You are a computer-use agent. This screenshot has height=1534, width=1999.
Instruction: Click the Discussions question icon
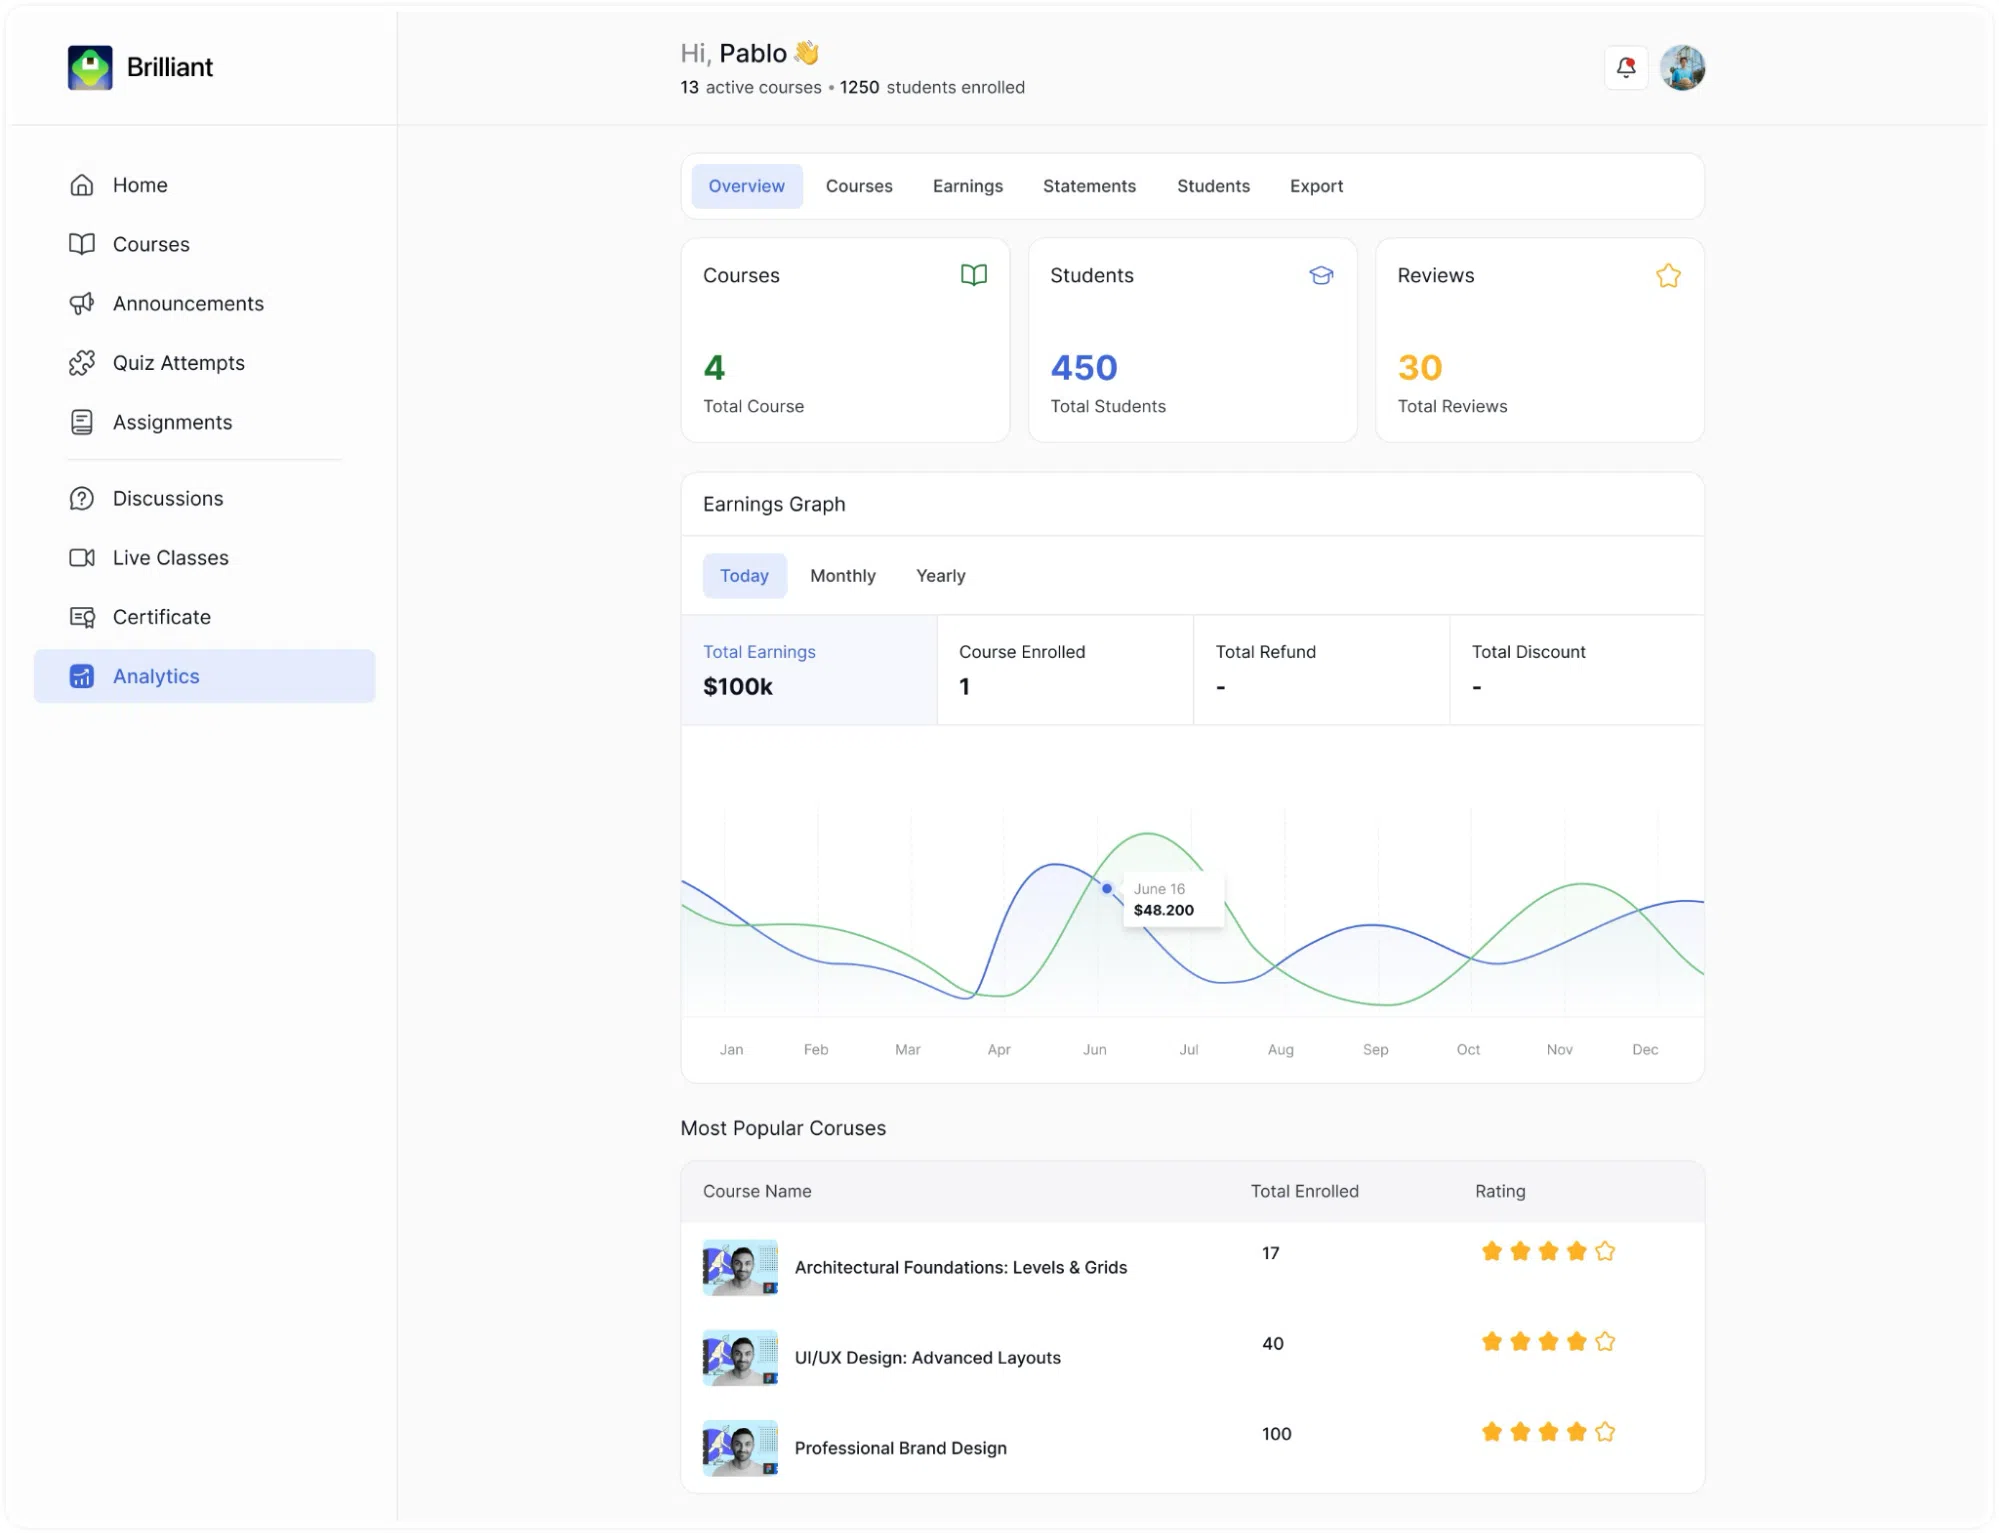click(82, 498)
